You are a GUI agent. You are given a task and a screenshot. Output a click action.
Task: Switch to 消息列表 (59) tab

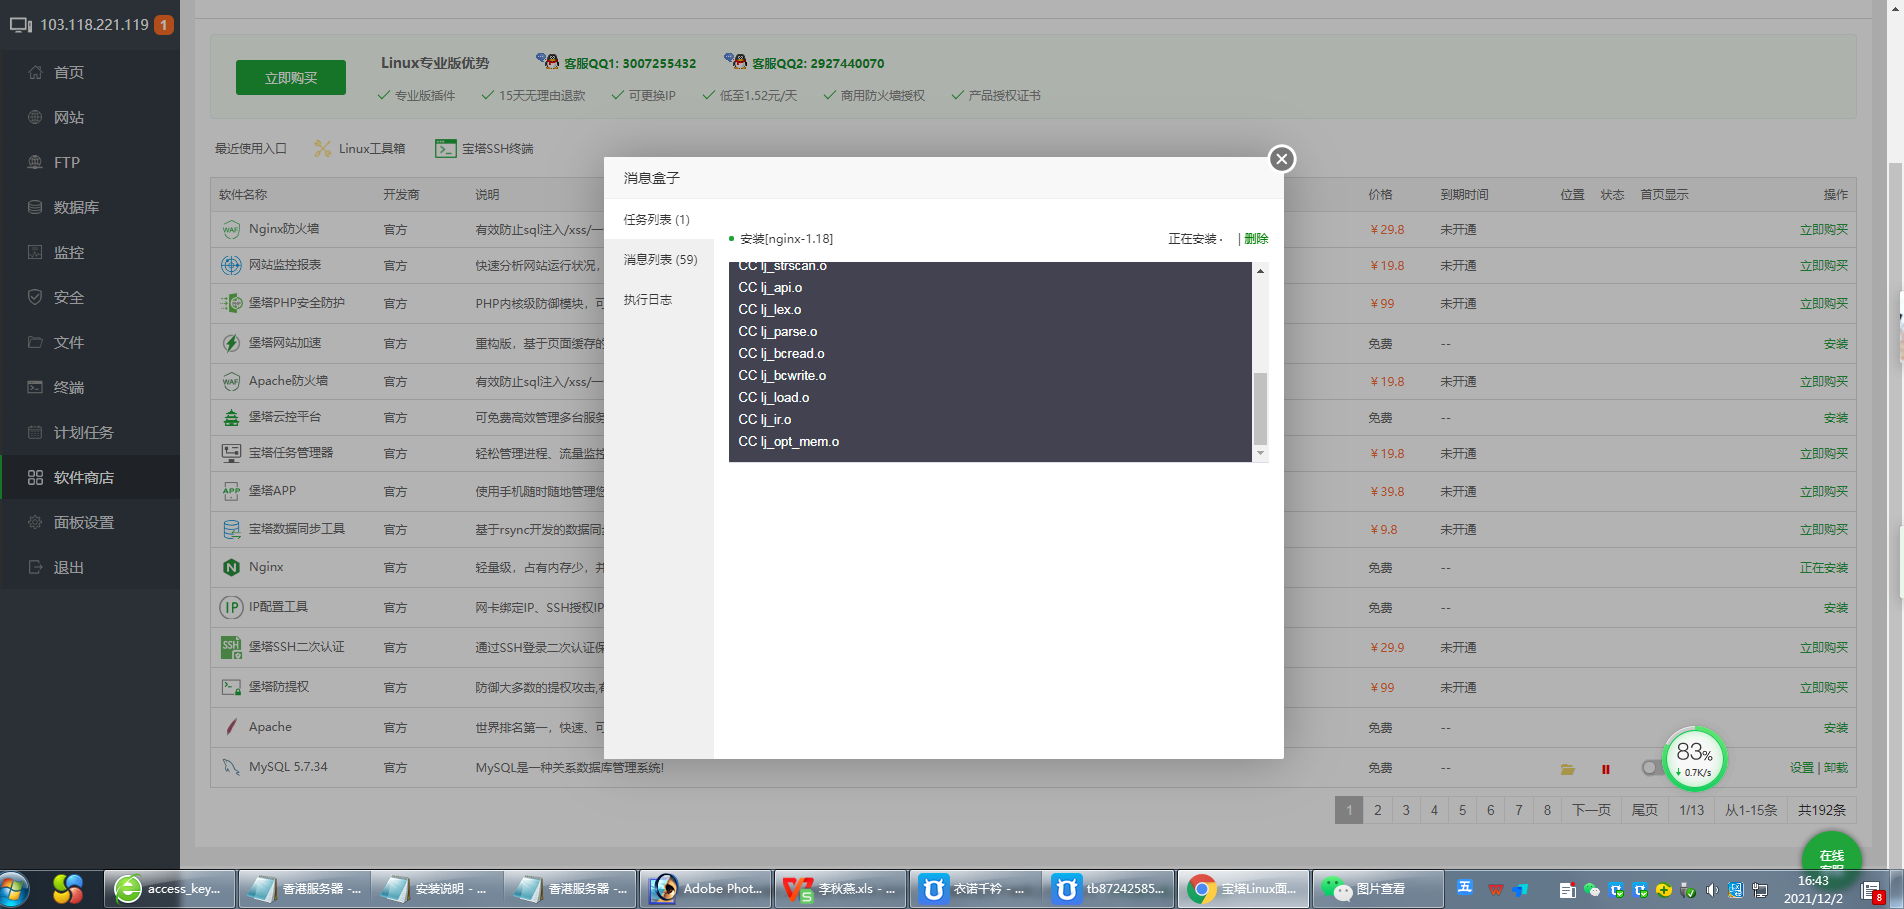click(660, 259)
